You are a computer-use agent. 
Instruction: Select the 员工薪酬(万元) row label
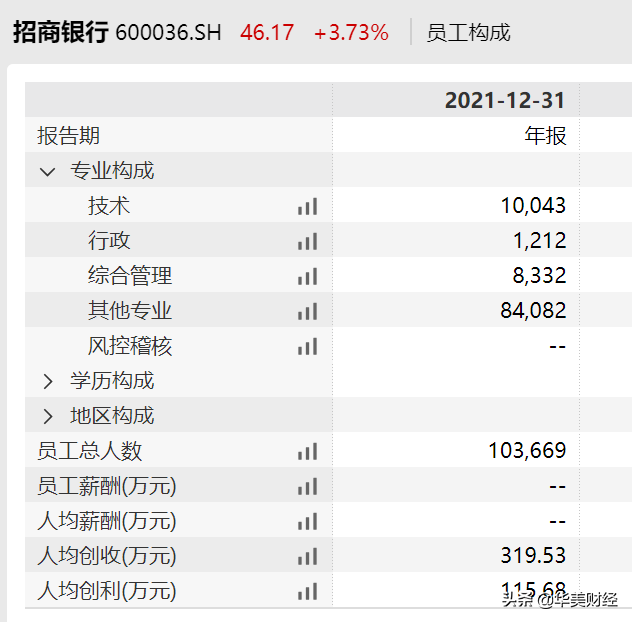tap(107, 486)
